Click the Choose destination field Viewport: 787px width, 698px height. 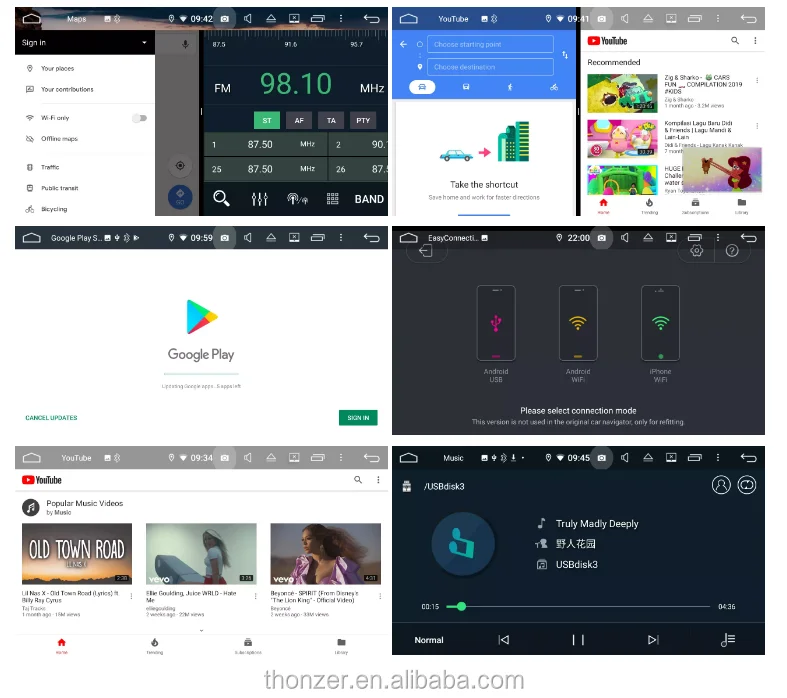click(490, 67)
